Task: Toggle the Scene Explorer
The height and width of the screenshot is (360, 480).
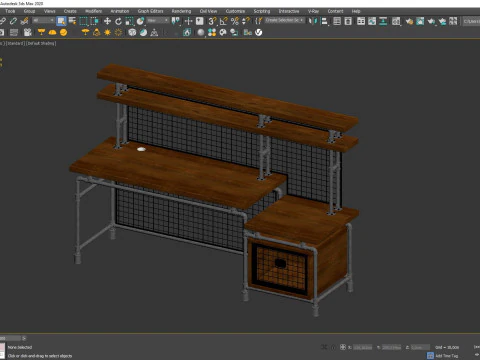Action: (337, 21)
